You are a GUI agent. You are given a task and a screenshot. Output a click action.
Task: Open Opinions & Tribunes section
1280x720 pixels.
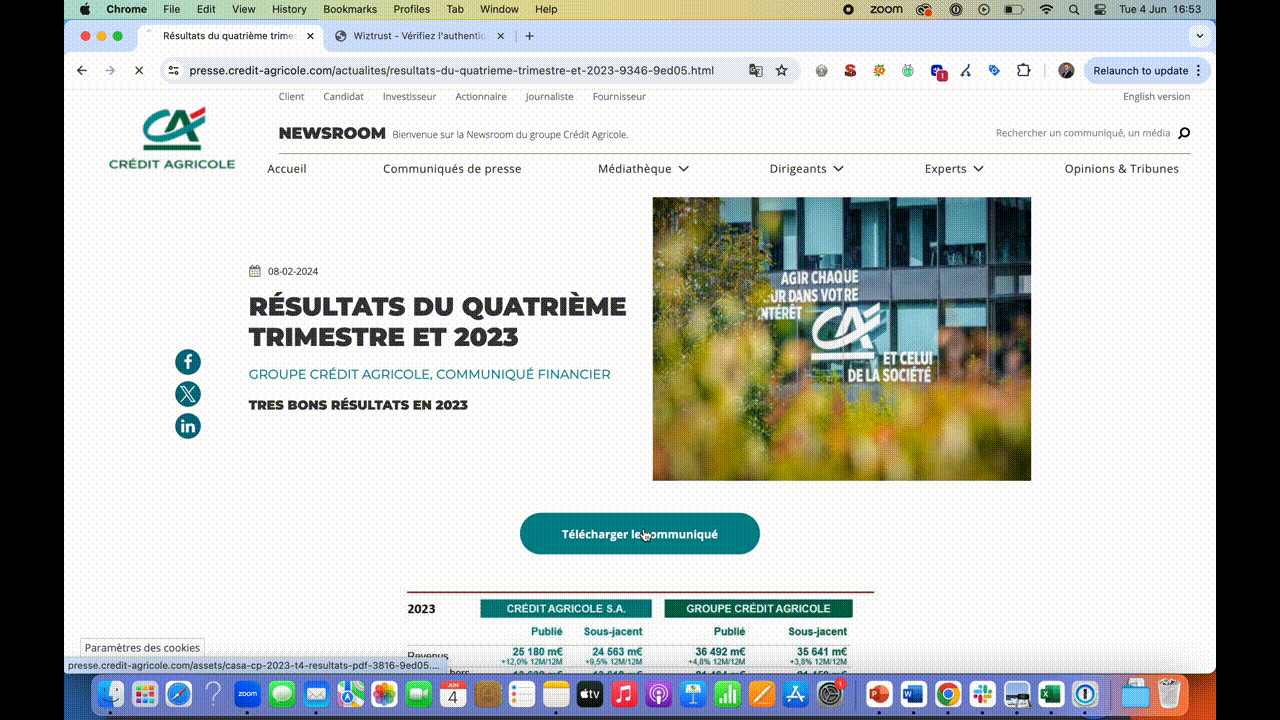pyautogui.click(x=1121, y=169)
